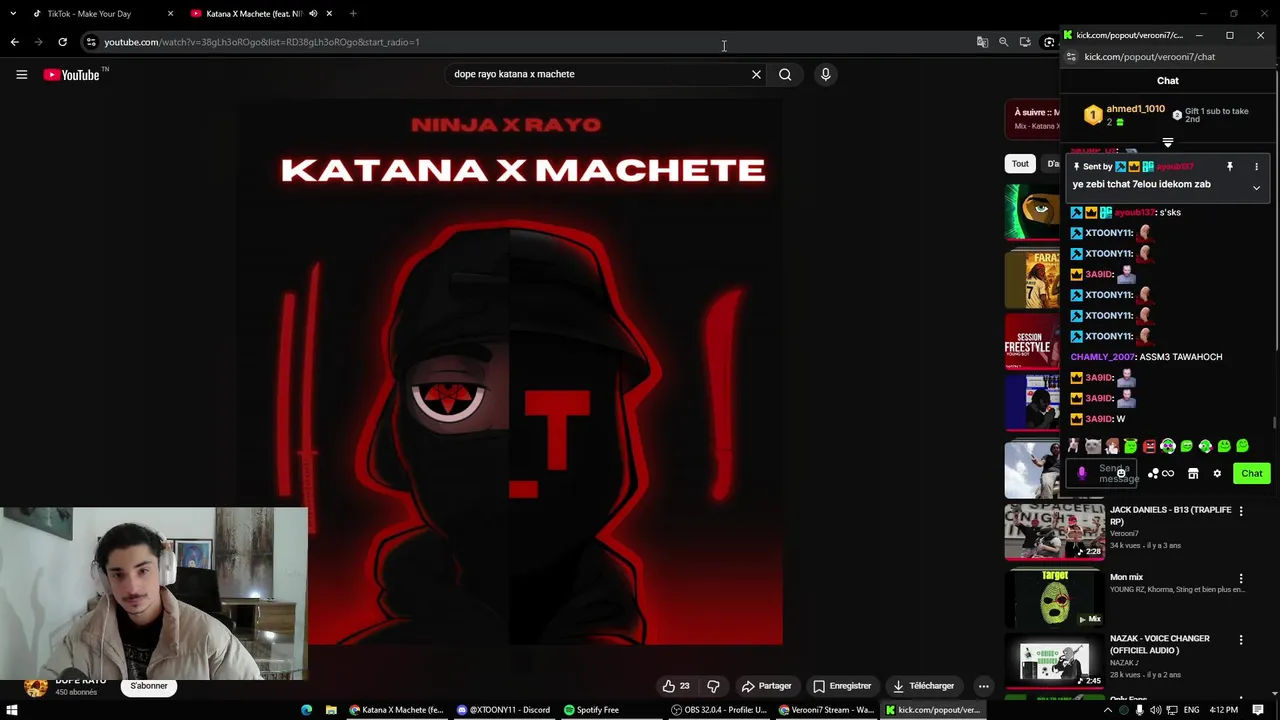Open Kick popout site settings icon
This screenshot has height=720, width=1280.
click(1071, 57)
